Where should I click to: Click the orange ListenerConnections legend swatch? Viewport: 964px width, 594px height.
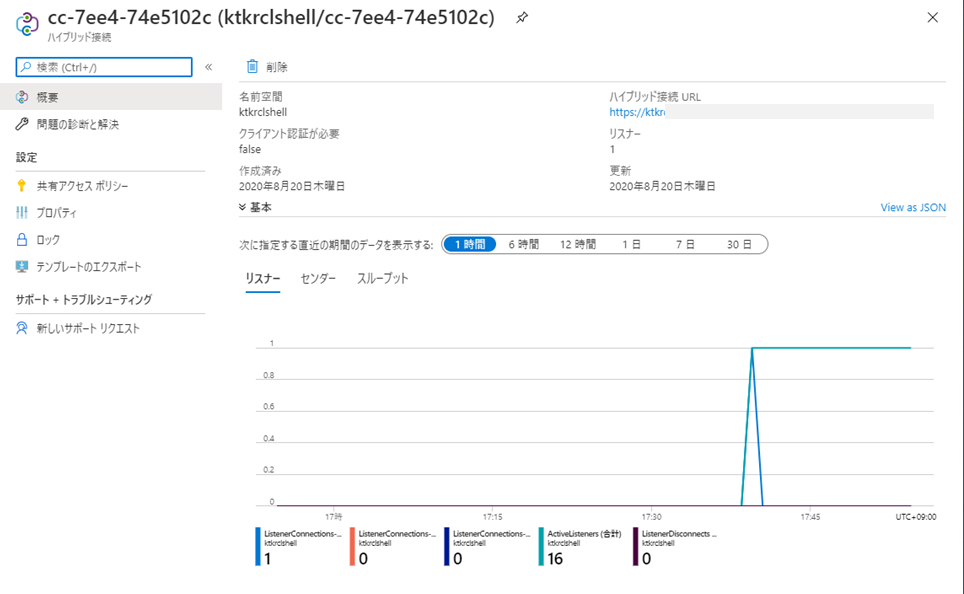352,547
